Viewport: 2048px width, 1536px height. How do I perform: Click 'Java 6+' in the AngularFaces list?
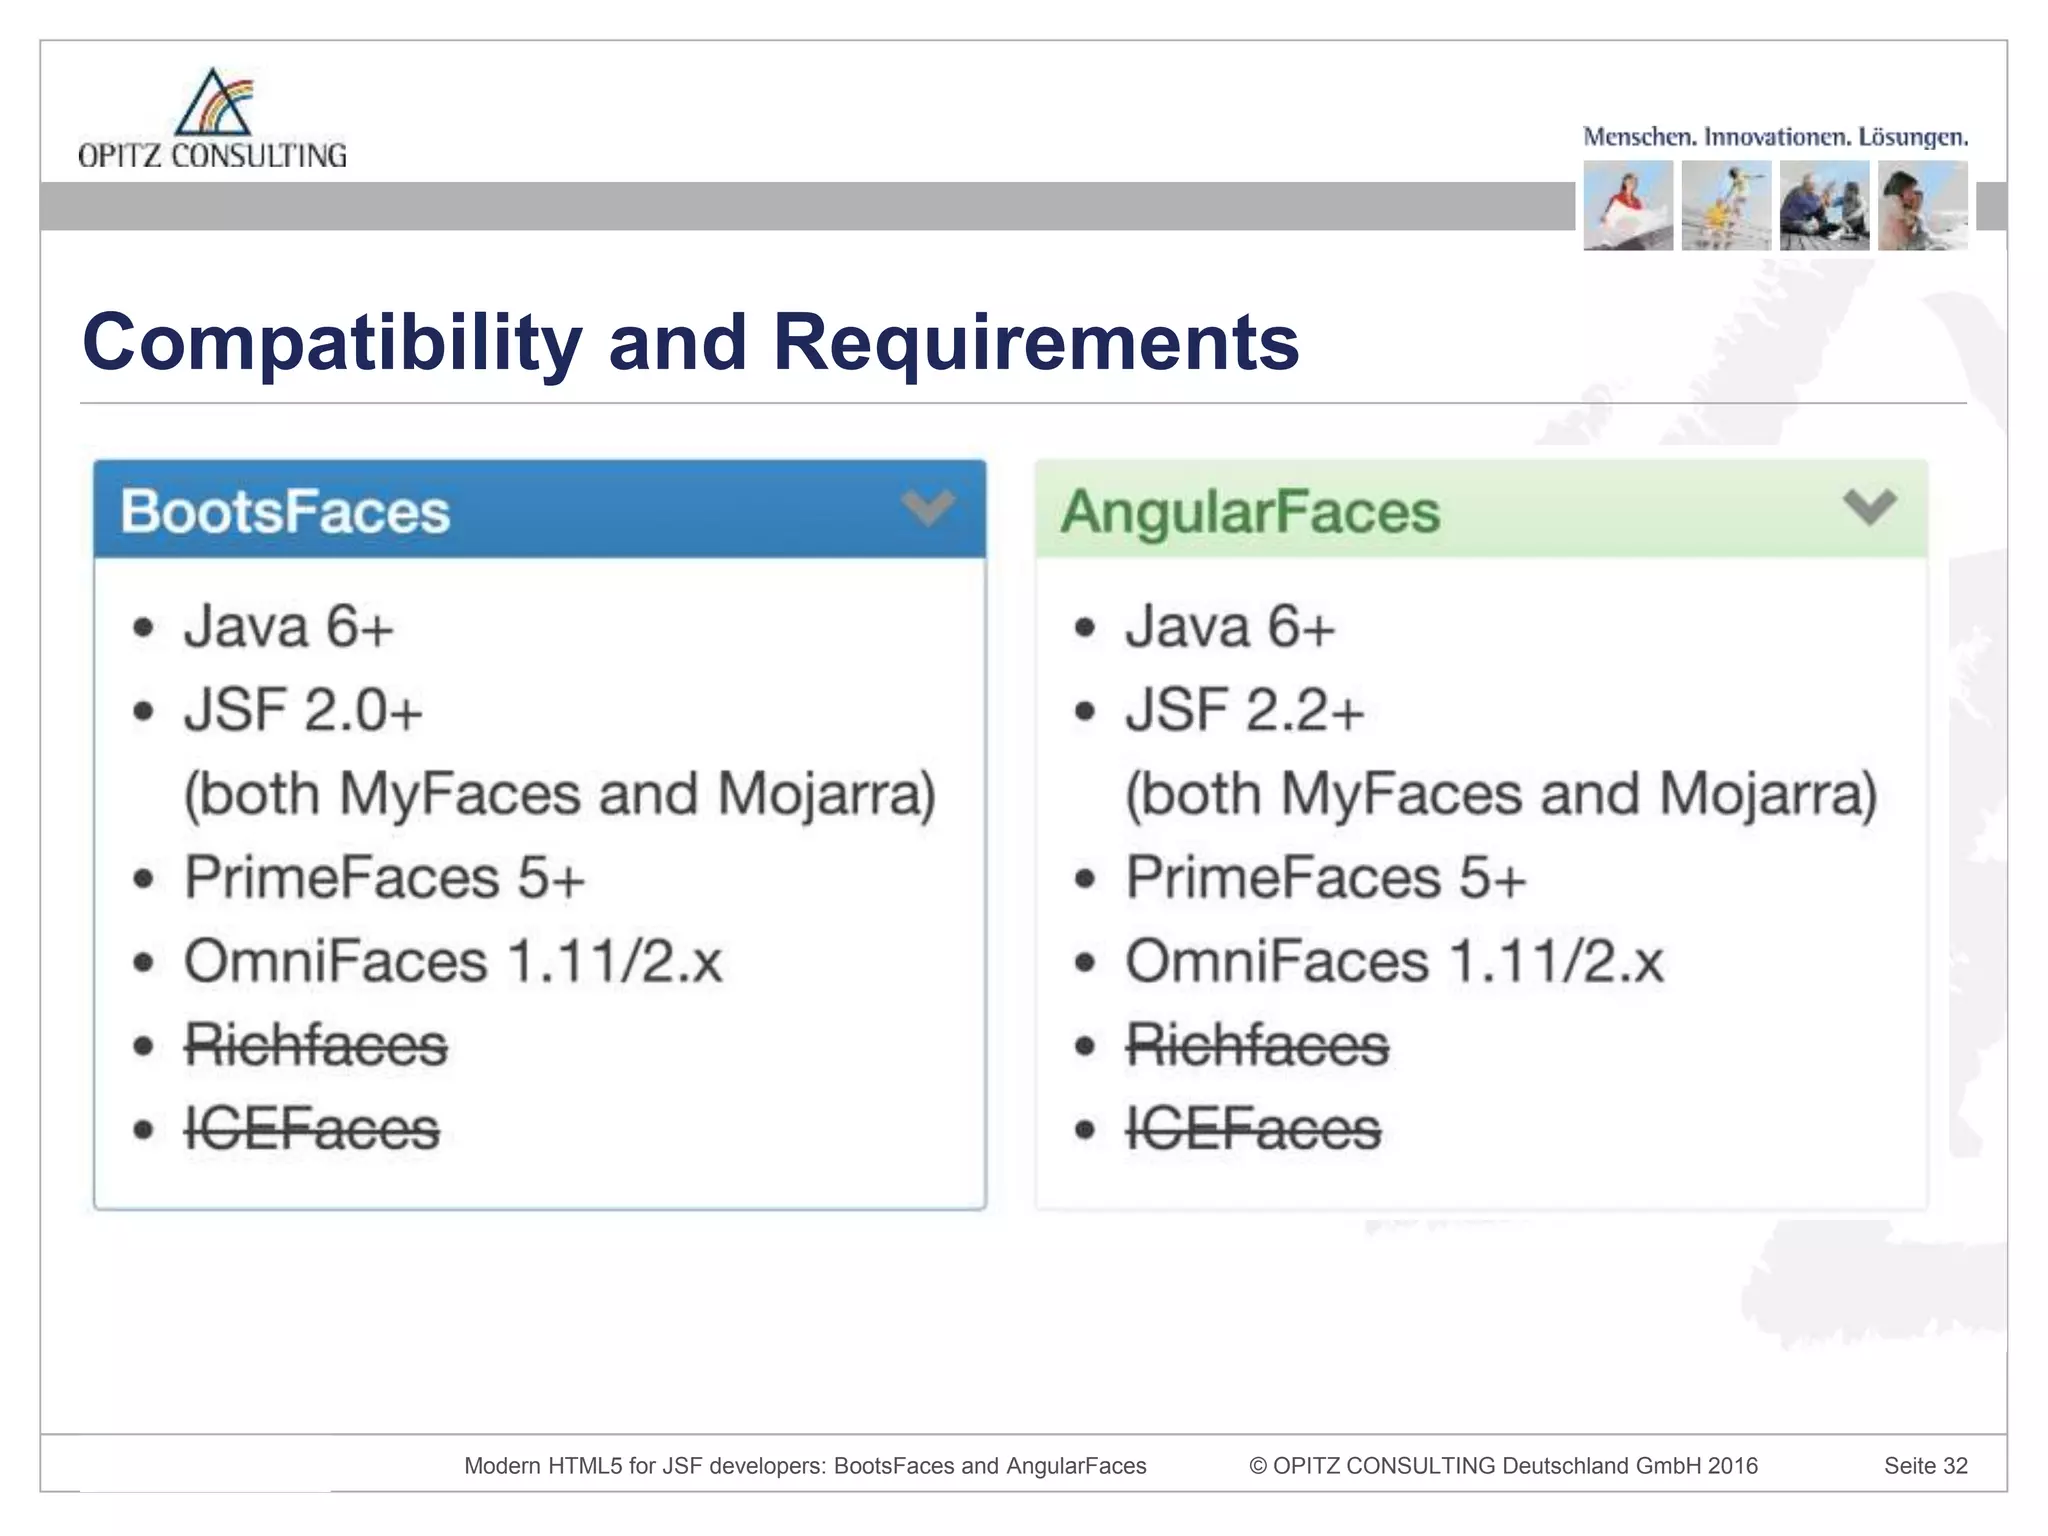(x=1231, y=627)
